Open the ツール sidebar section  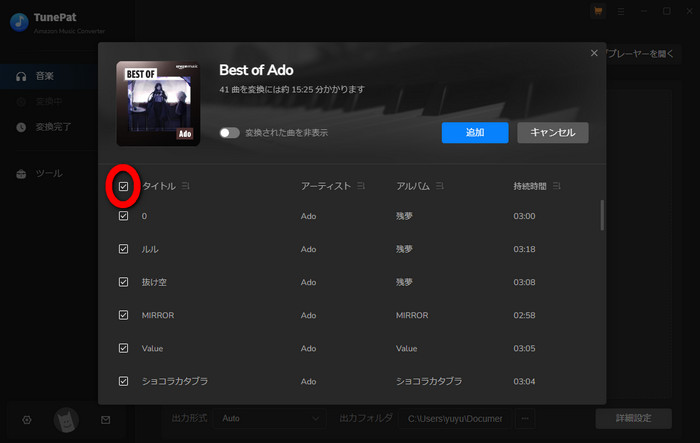(49, 174)
